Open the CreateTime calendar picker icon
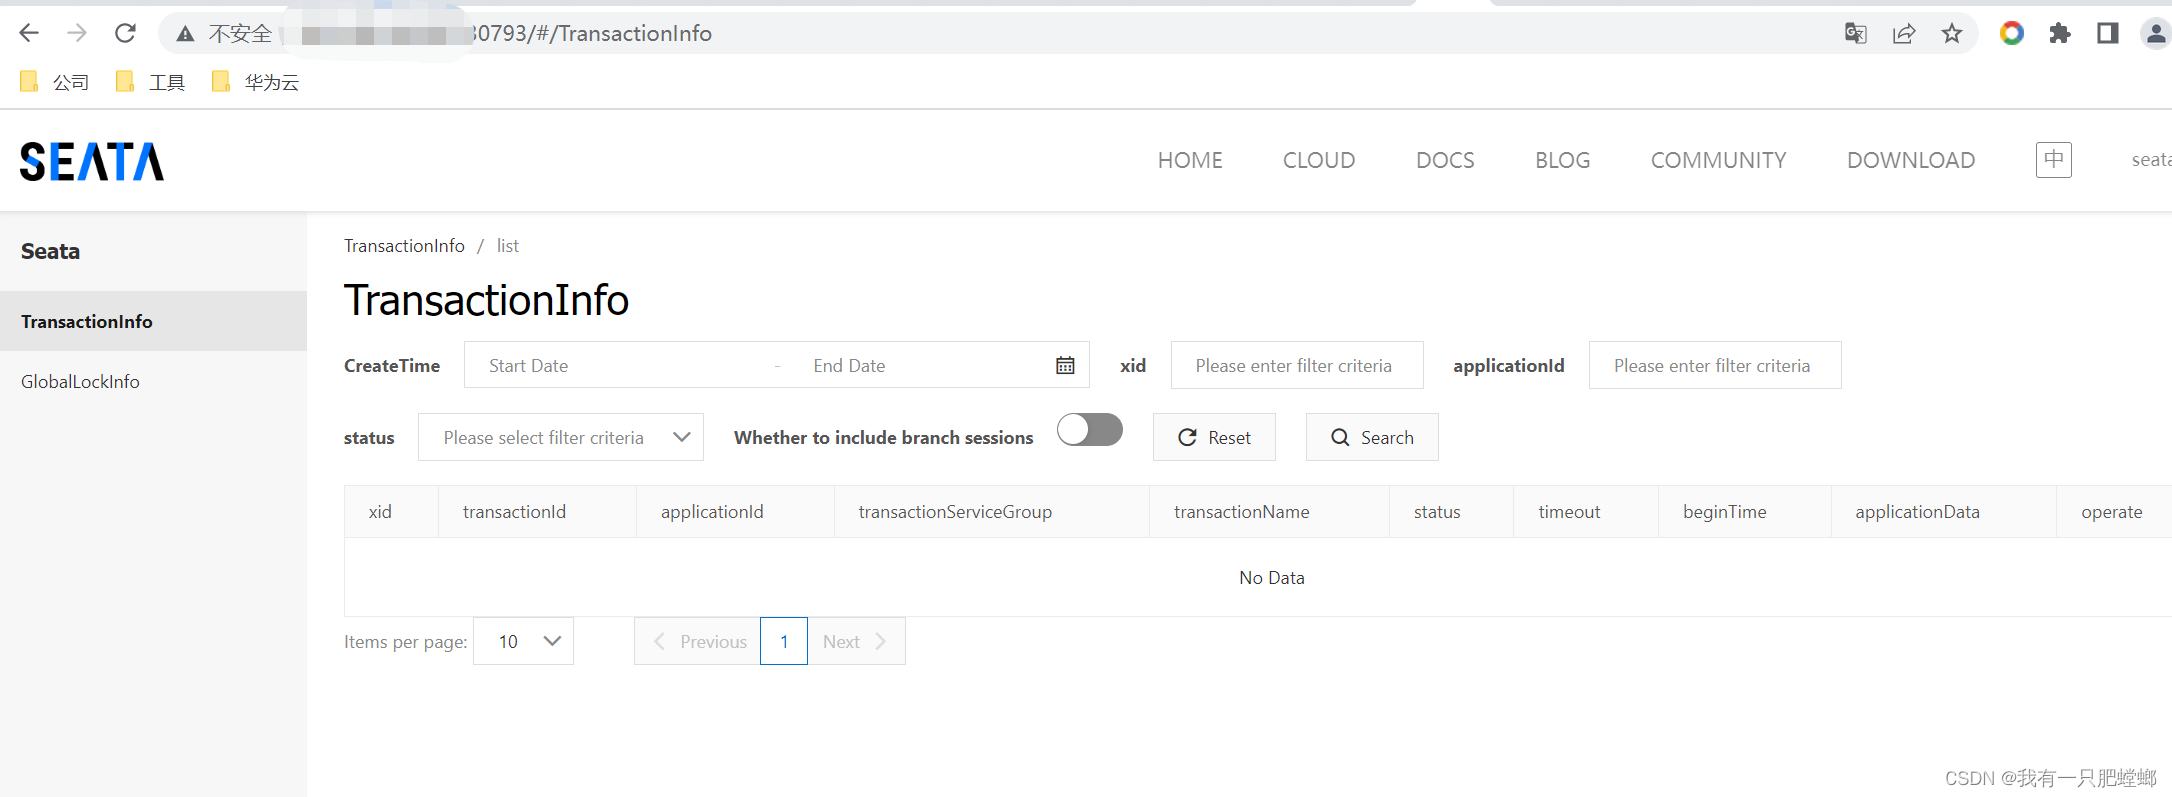The width and height of the screenshot is (2172, 797). (x=1065, y=365)
